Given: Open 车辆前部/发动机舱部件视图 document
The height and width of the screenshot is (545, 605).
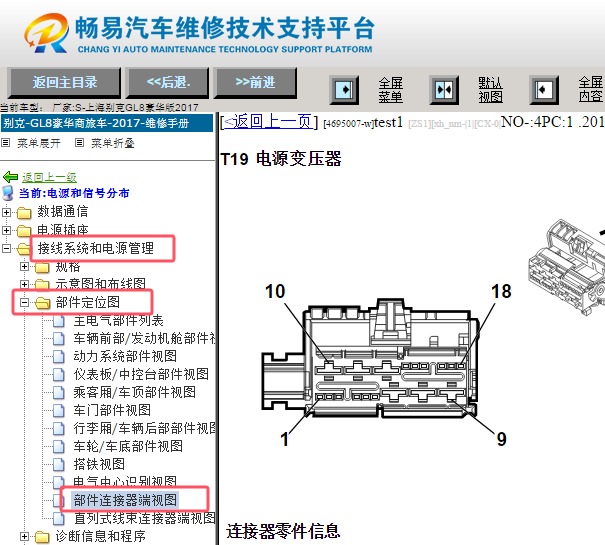Looking at the screenshot, I should click(144, 339).
